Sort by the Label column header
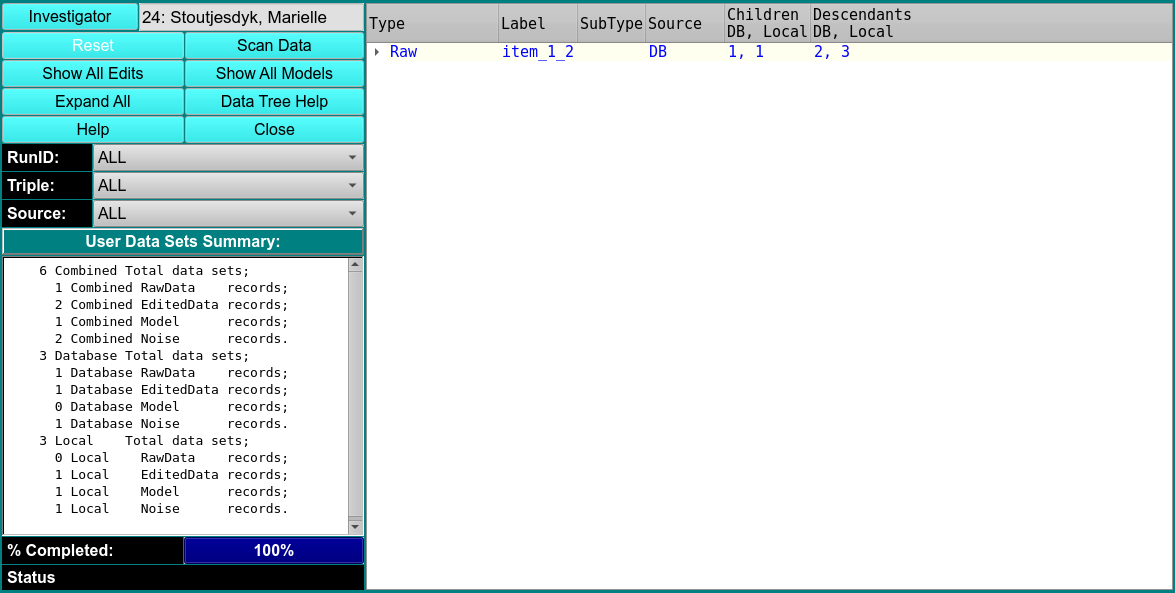 [537, 23]
